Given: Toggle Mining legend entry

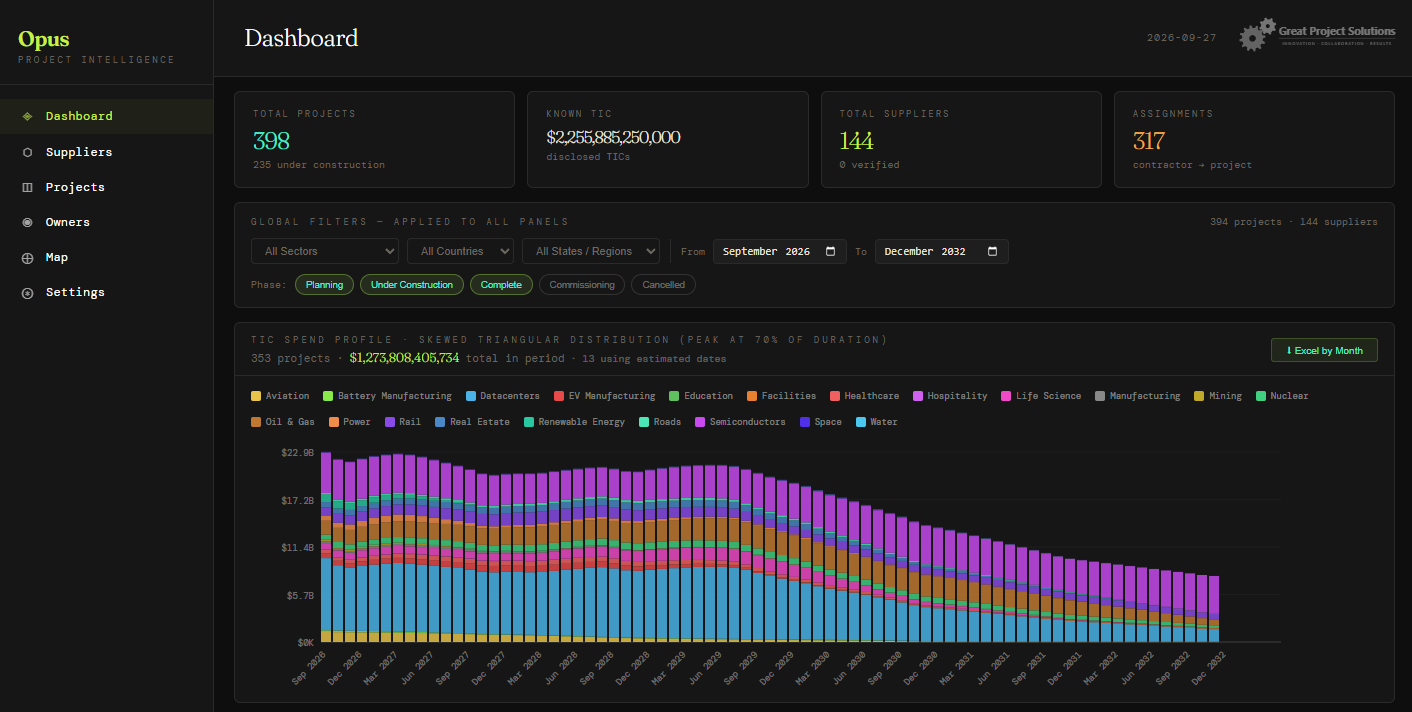Looking at the screenshot, I should (1217, 396).
